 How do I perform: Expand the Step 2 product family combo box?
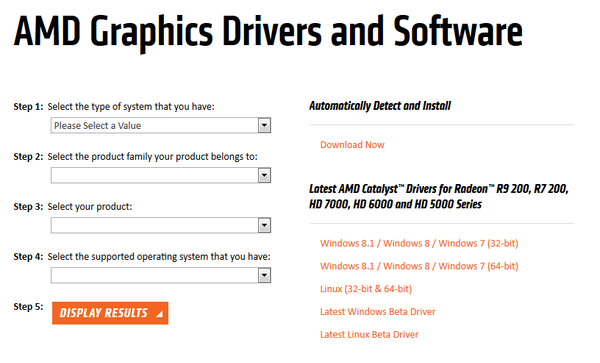pyautogui.click(x=161, y=176)
